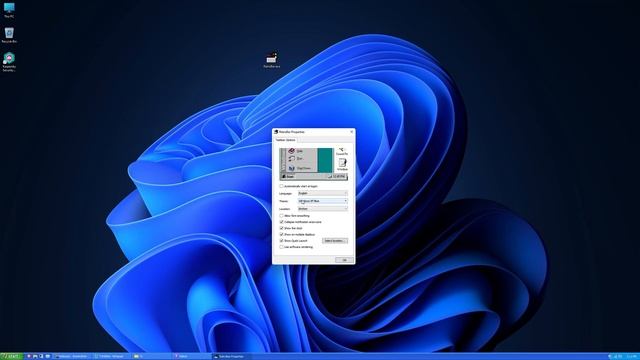Click the taskbar preview image in dialog
The height and width of the screenshot is (360, 640).
(x=313, y=164)
